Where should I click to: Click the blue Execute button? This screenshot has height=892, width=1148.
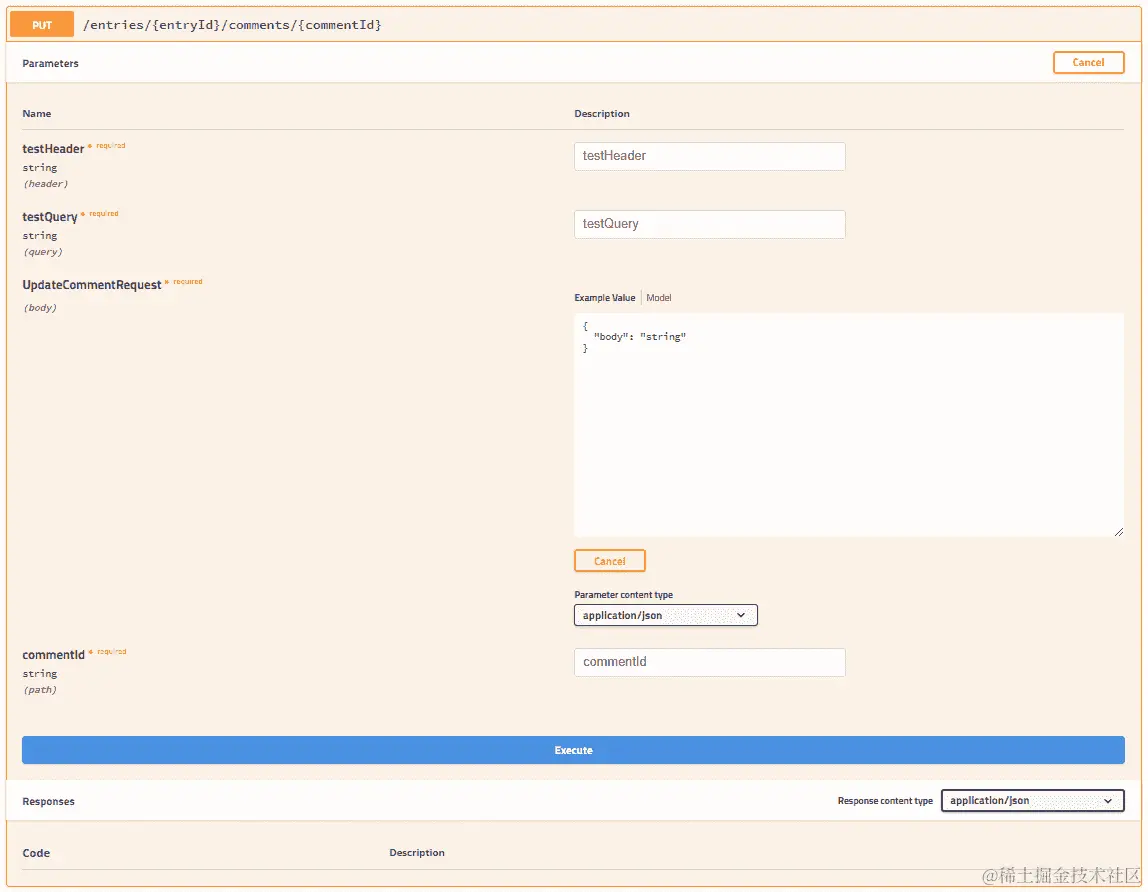[573, 750]
